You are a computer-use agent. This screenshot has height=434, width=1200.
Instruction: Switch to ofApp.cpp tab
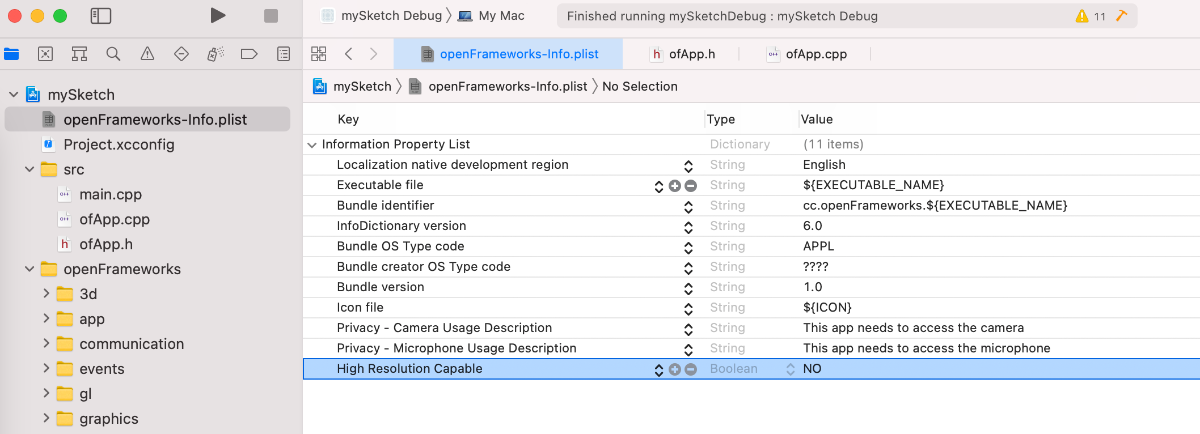point(806,54)
